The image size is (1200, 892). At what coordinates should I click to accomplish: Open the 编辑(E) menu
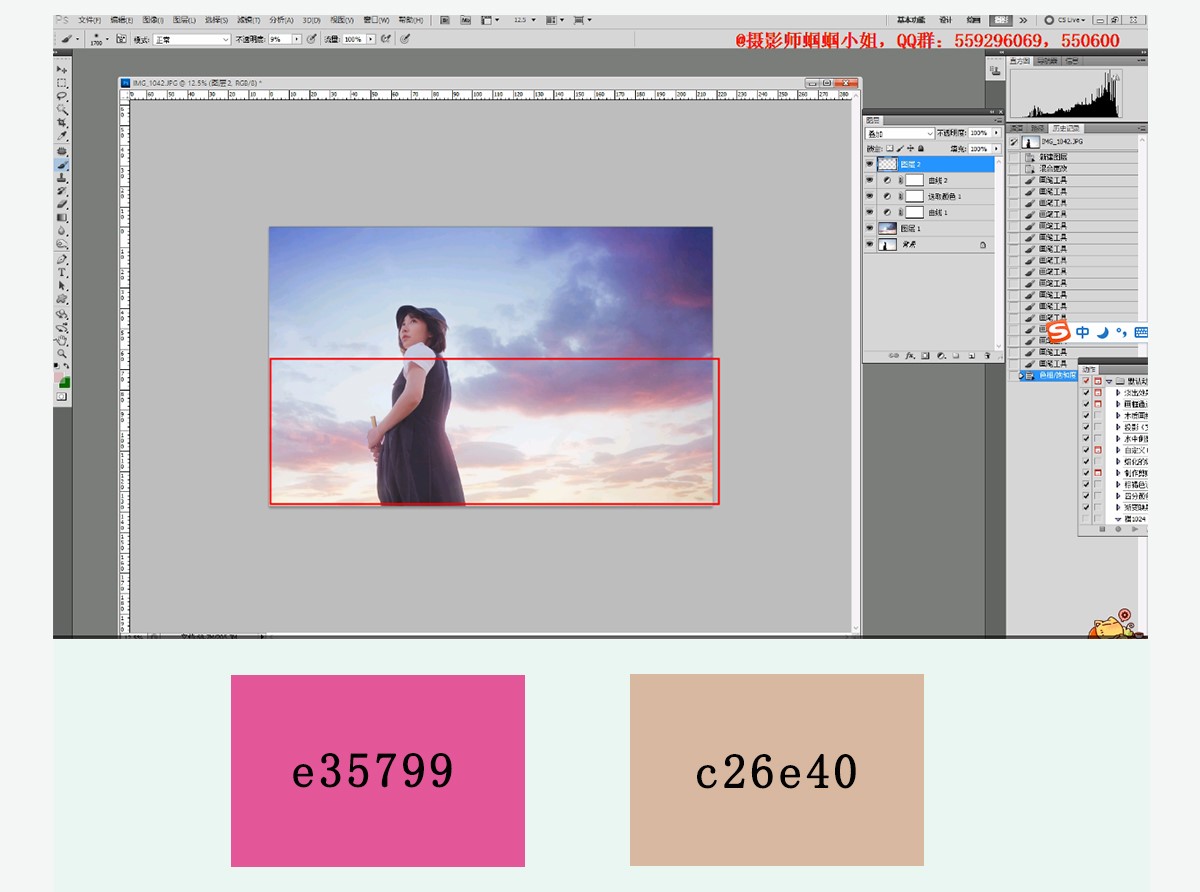click(x=121, y=20)
